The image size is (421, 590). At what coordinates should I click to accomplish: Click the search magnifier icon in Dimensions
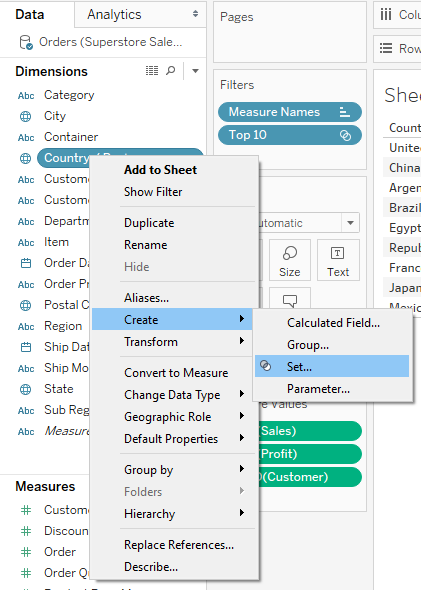(171, 70)
